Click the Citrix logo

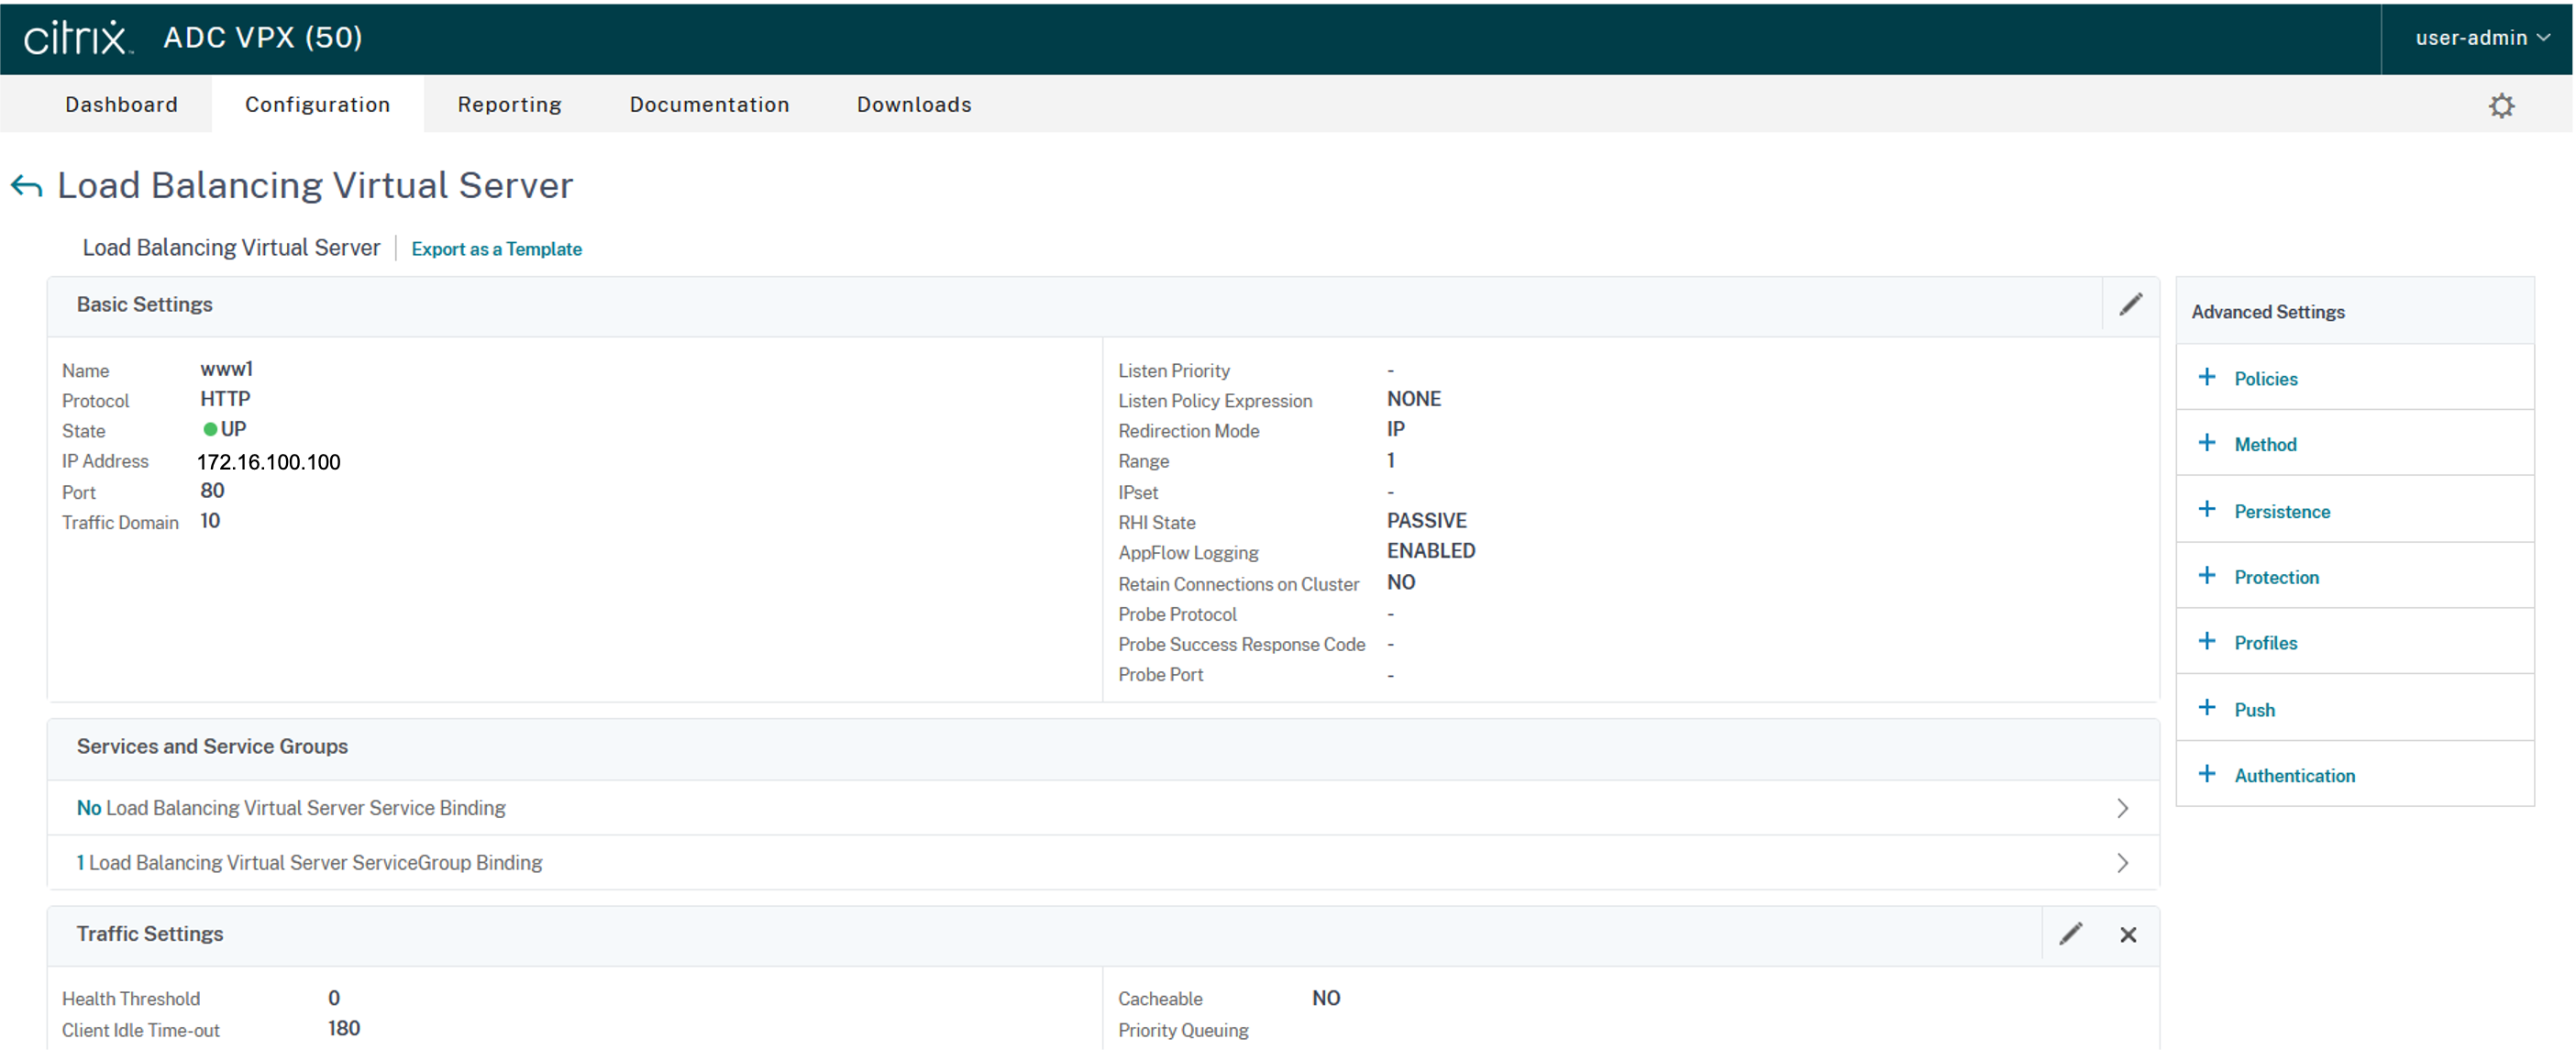tap(77, 38)
